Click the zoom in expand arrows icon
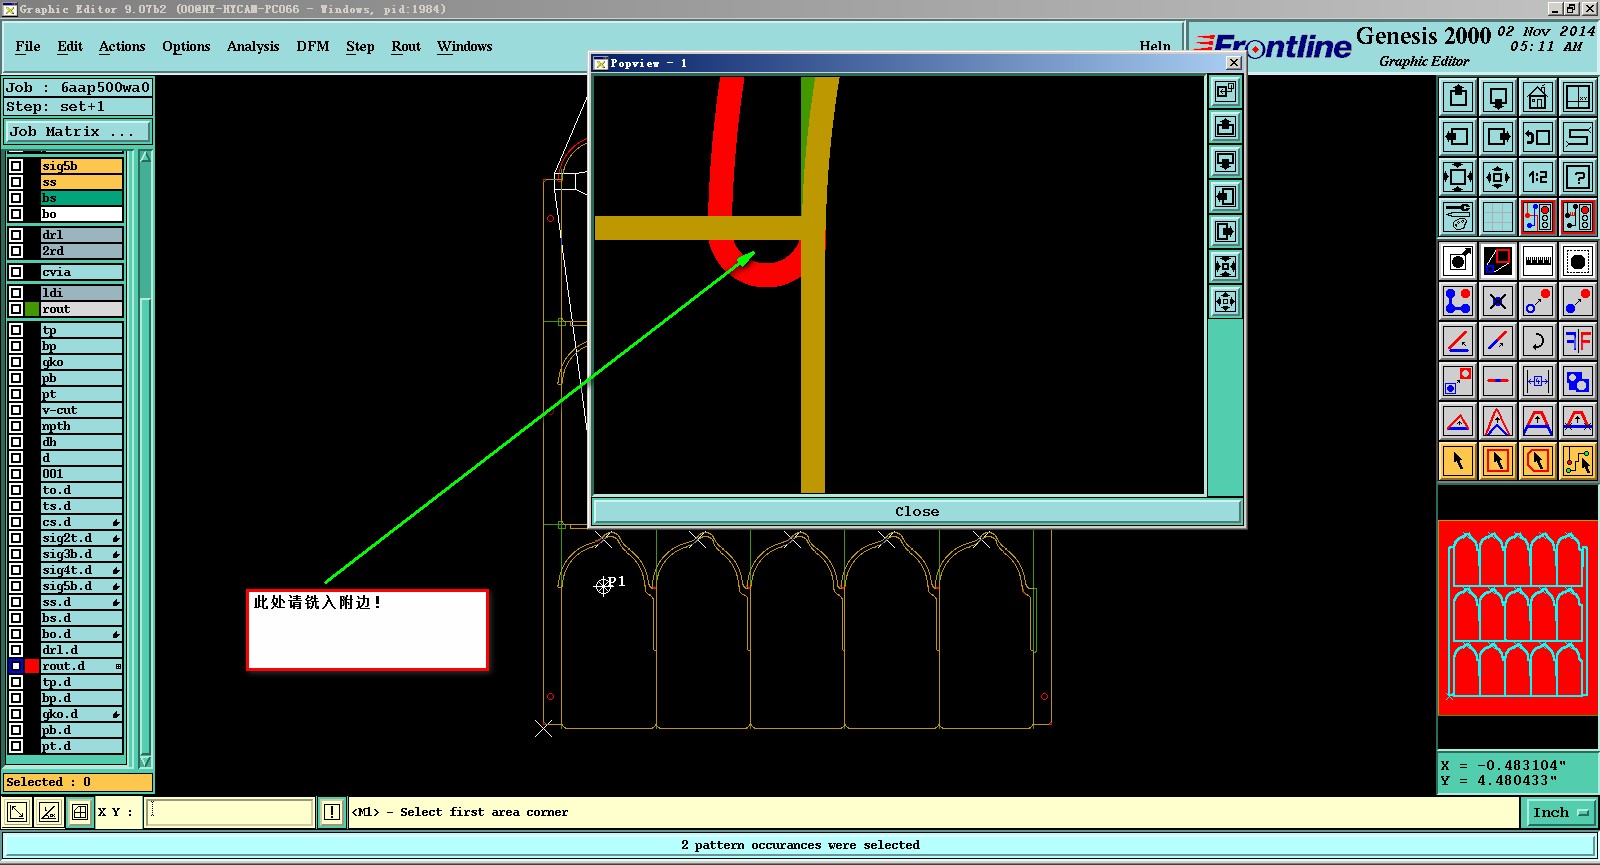Image resolution: width=1600 pixels, height=865 pixels. point(1458,177)
